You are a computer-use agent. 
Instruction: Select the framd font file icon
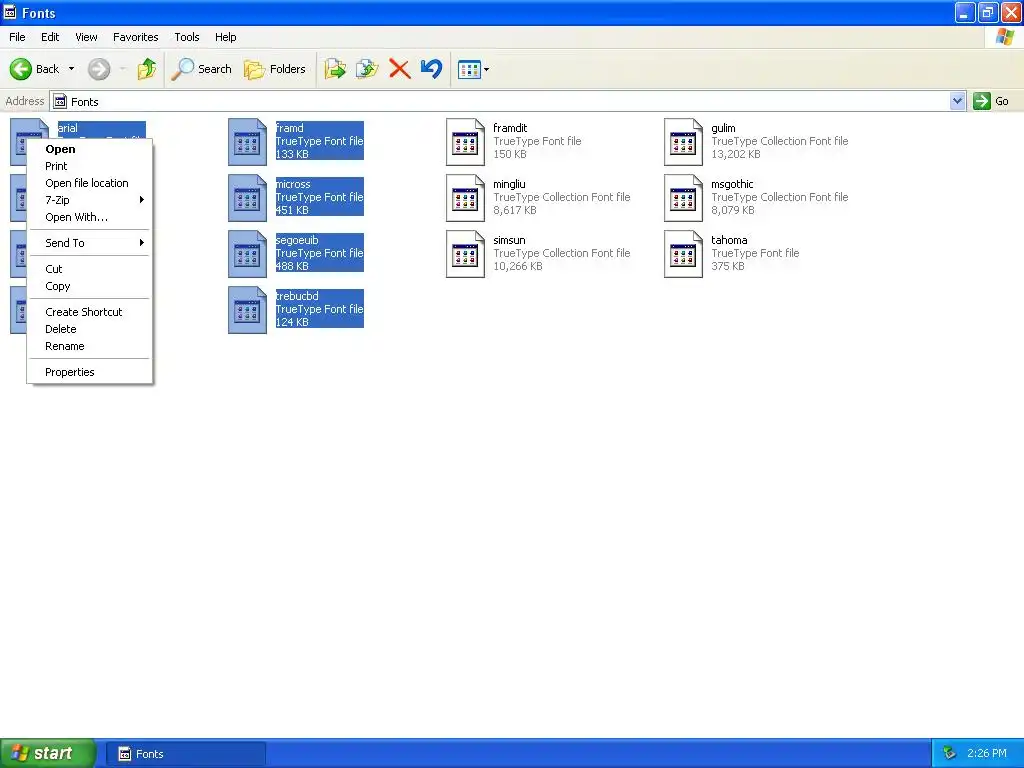click(248, 142)
